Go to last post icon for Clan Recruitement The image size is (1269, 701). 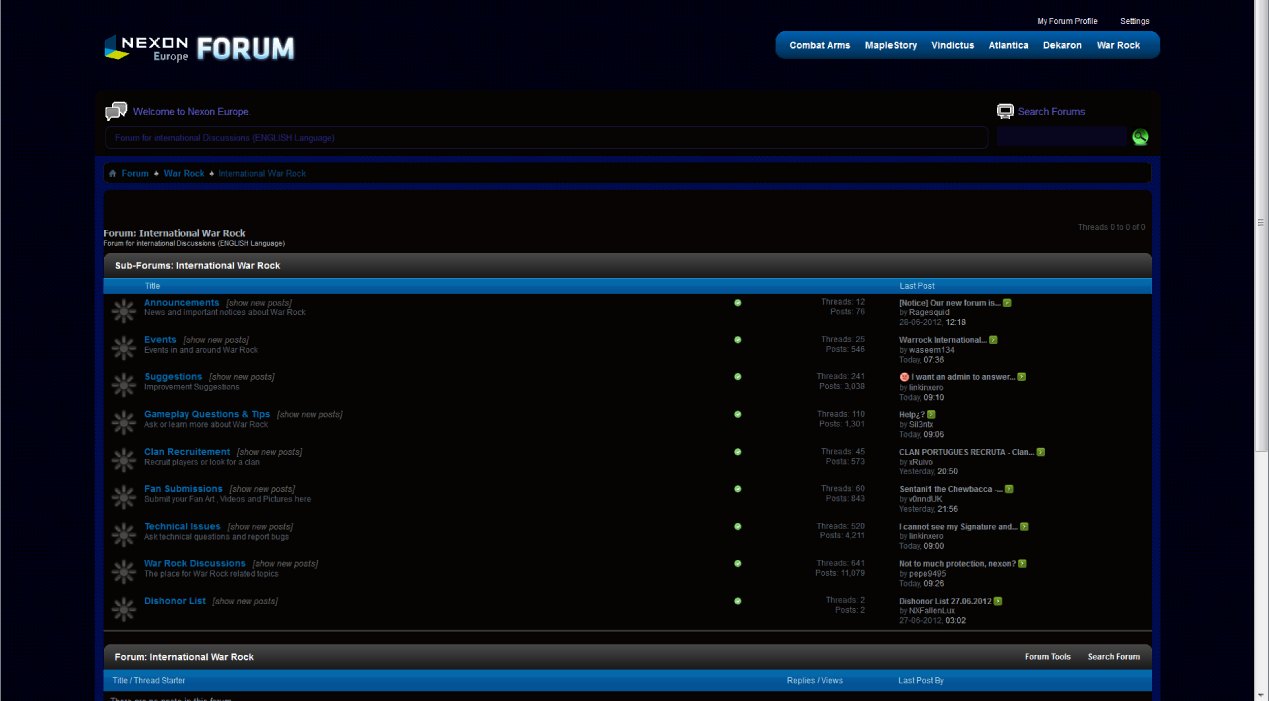pos(1040,452)
